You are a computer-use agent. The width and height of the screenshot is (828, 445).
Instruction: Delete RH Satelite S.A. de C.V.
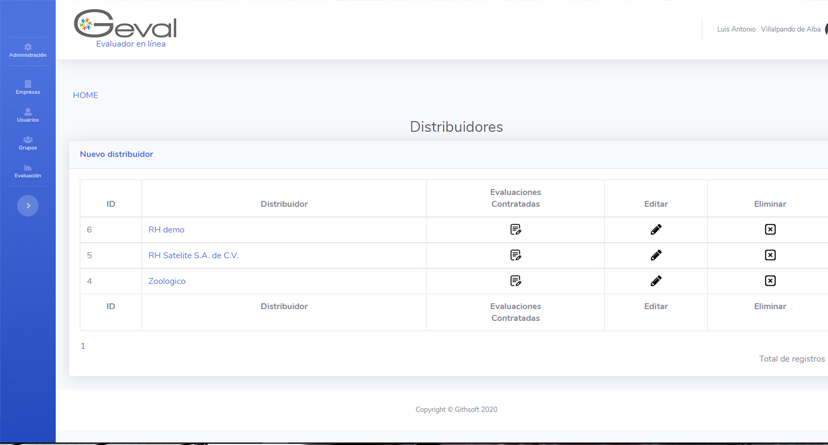[x=770, y=255]
